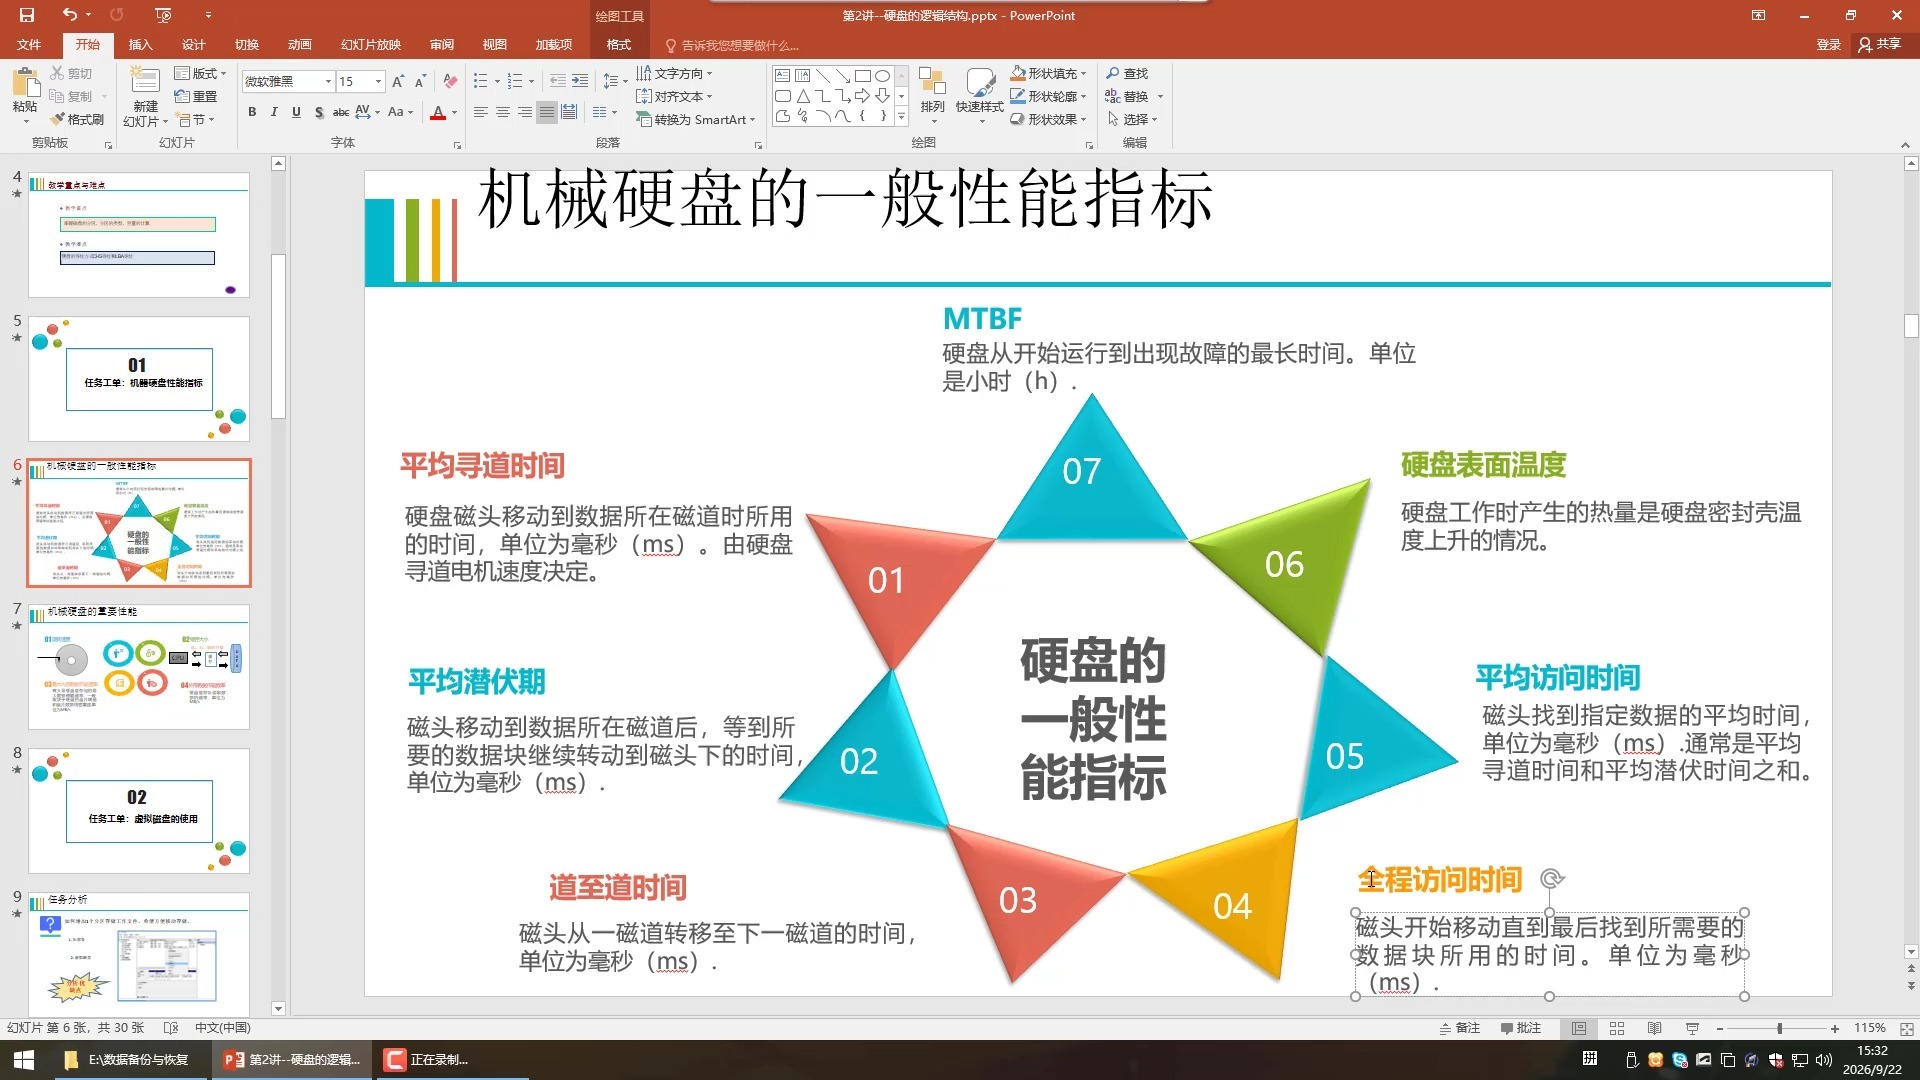Increase font size with the A-up icon
Viewport: 1920px width, 1080px height.
[398, 81]
